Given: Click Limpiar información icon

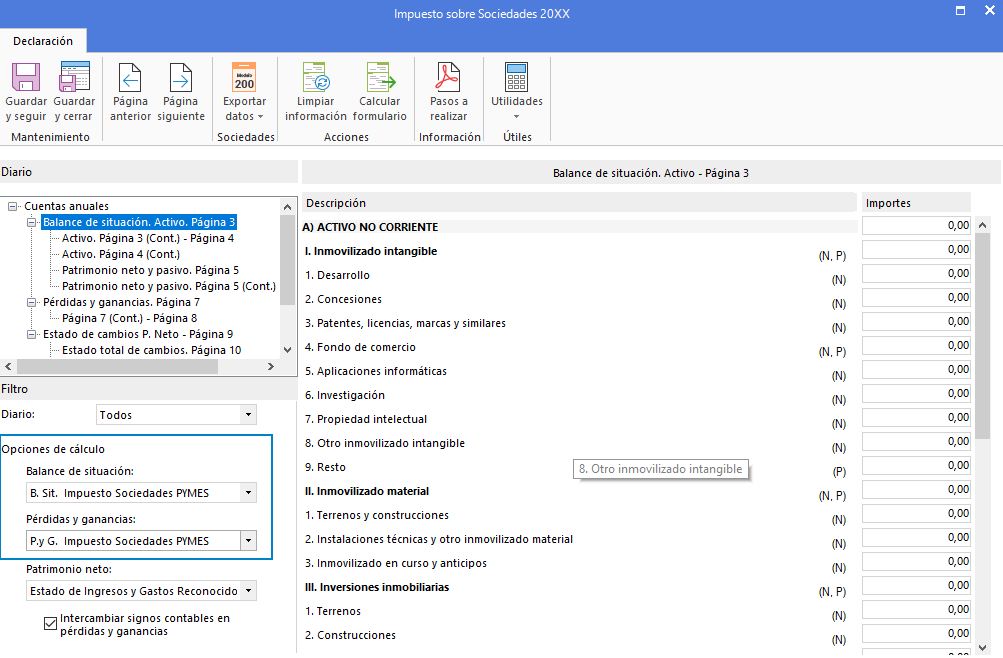Looking at the screenshot, I should pyautogui.click(x=315, y=77).
